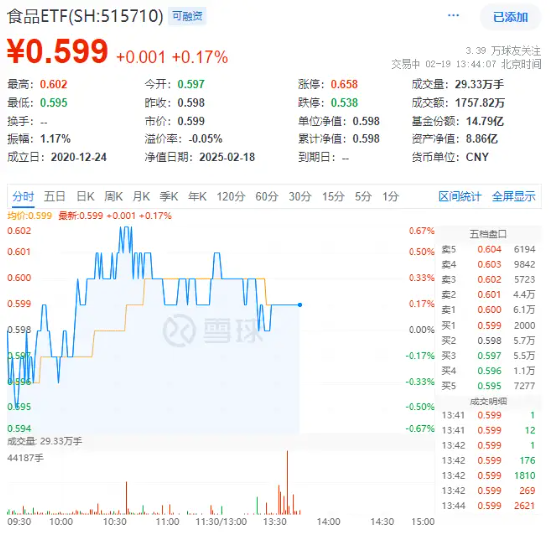The width and height of the screenshot is (550, 535).
Task: Click the 成交明细 header
Action: pos(488,401)
